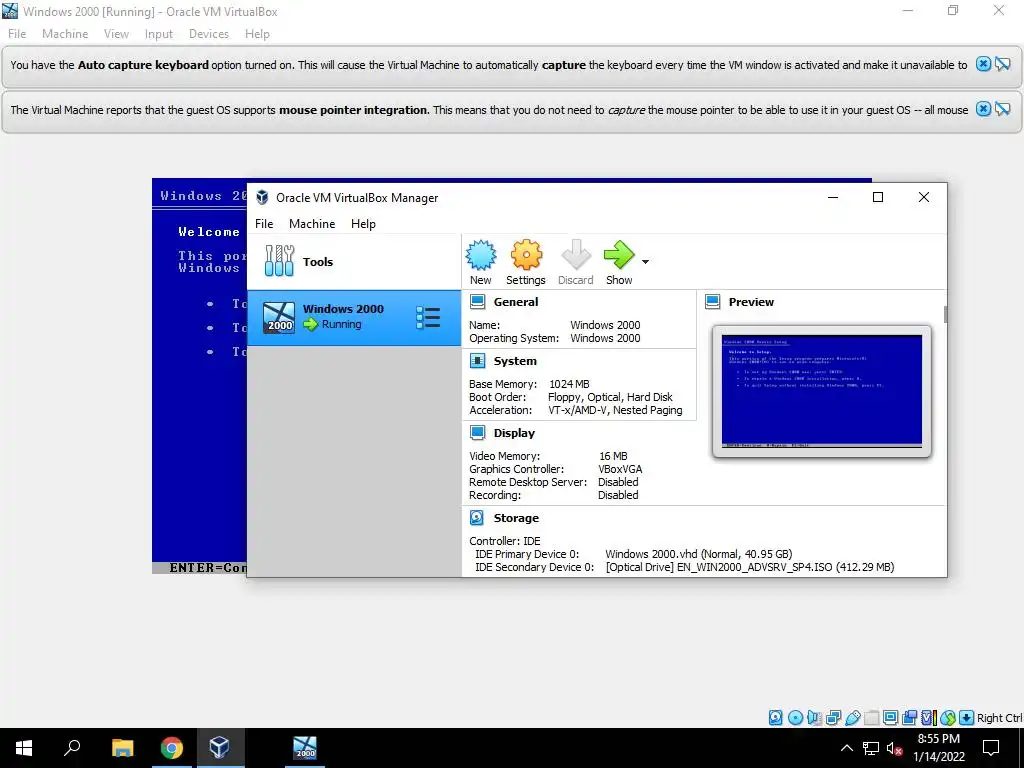The width and height of the screenshot is (1024, 768).
Task: Open File menu of the VM window
Action: tap(17, 34)
